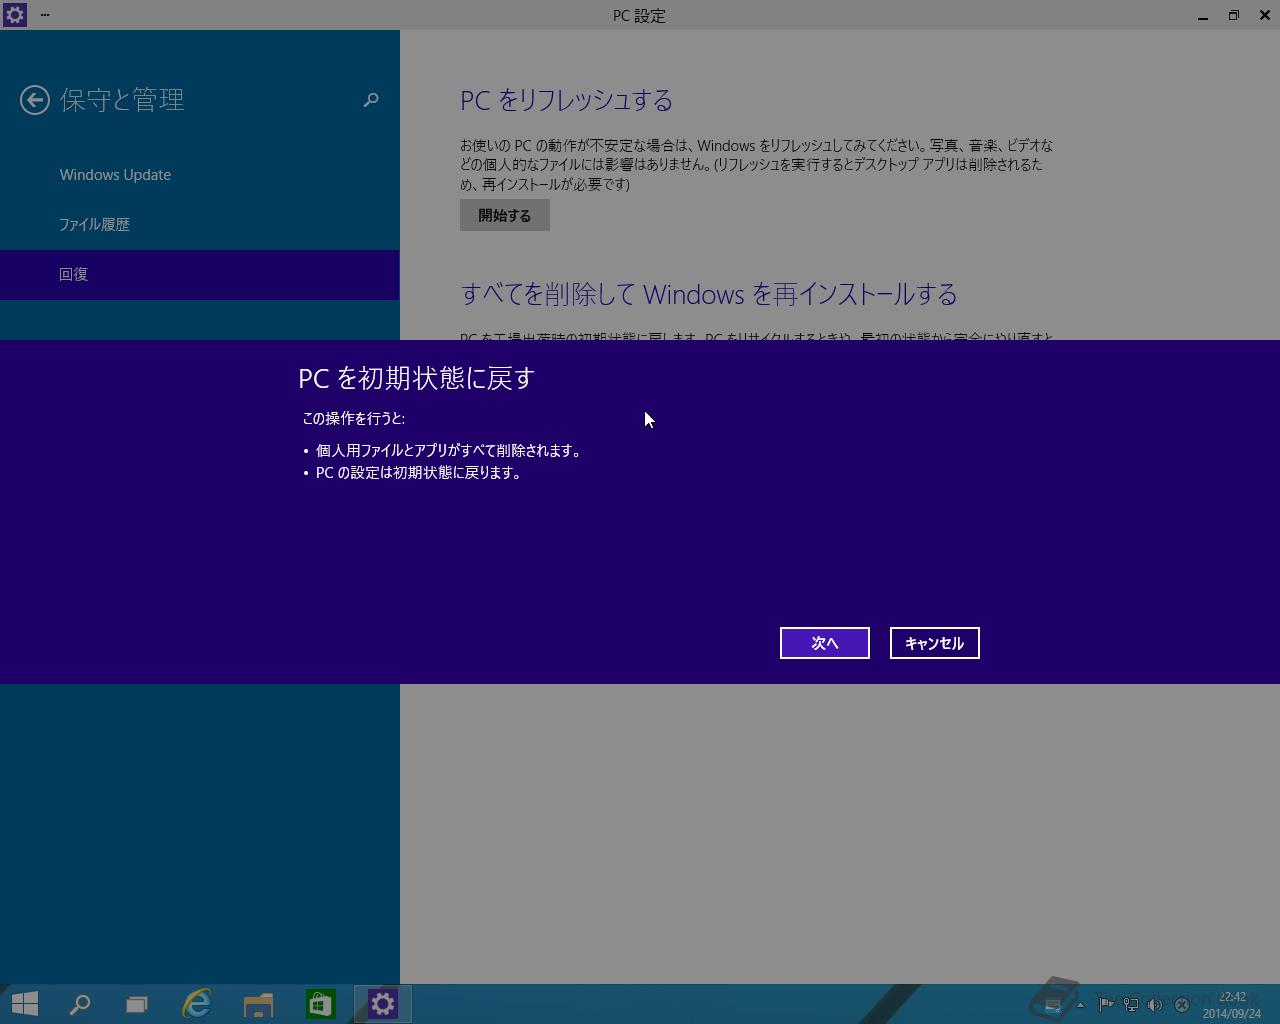Viewport: 1280px width, 1024px height.
Task: Click 次へ to continue the PC reset
Action: [825, 643]
